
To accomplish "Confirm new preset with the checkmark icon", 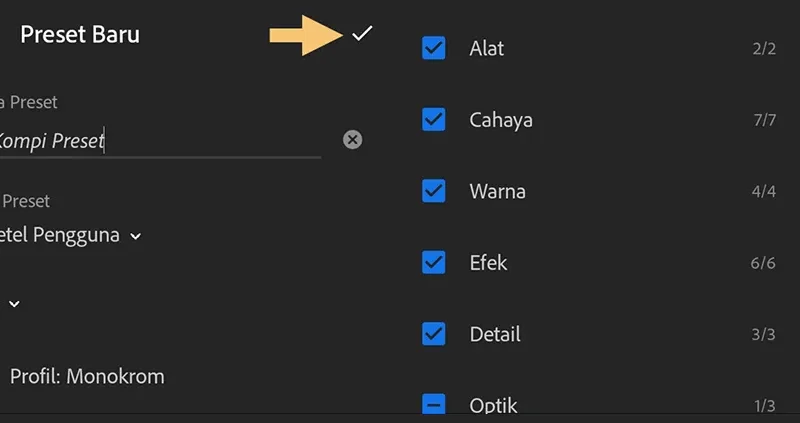I will pyautogui.click(x=362, y=34).
